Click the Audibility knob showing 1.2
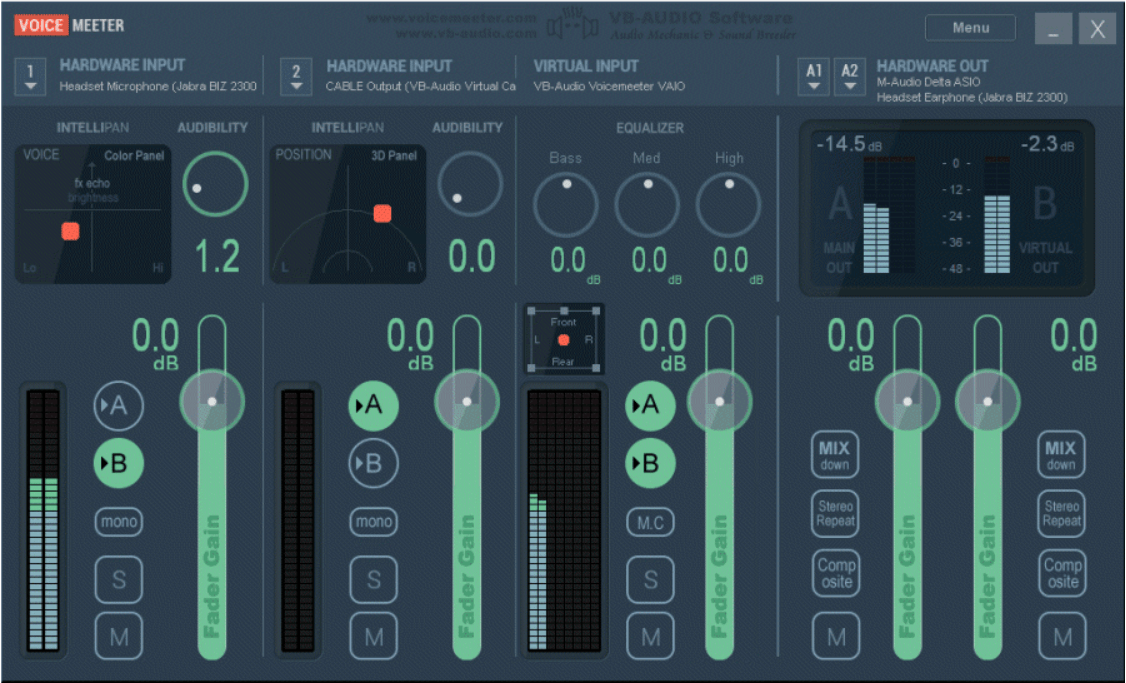This screenshot has height=683, width=1126. pyautogui.click(x=215, y=184)
